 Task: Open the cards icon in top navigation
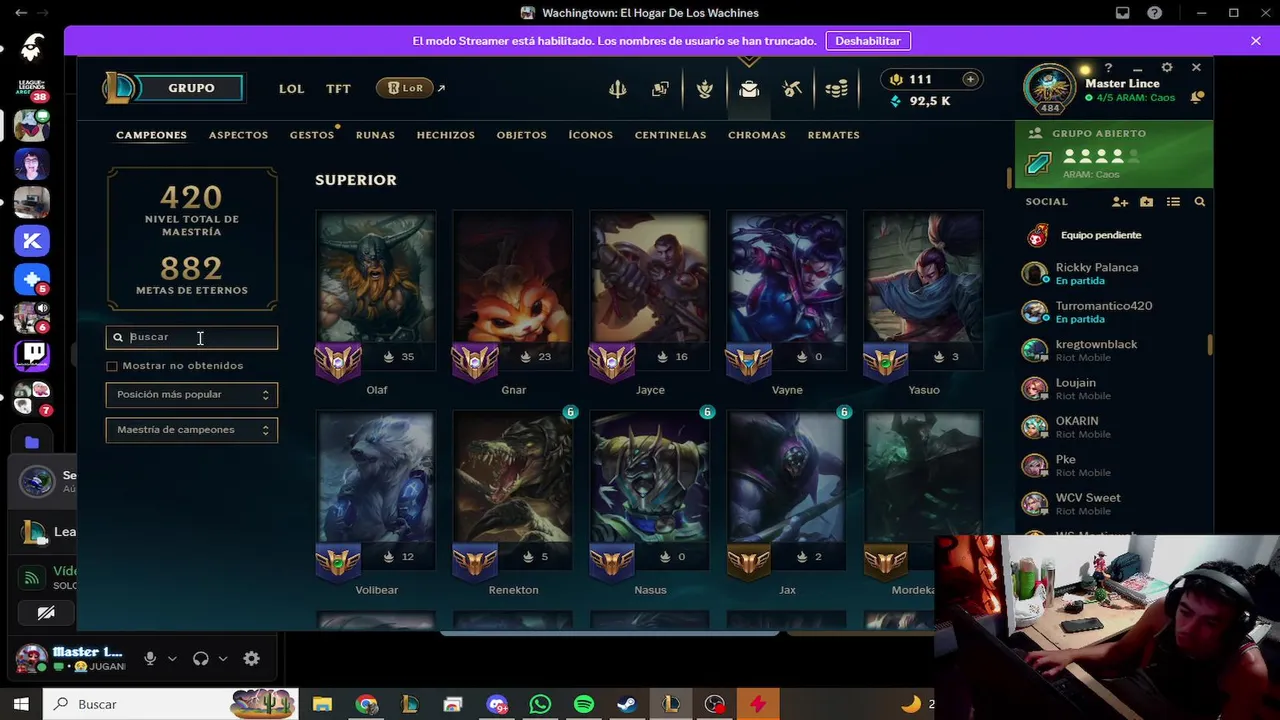[660, 89]
